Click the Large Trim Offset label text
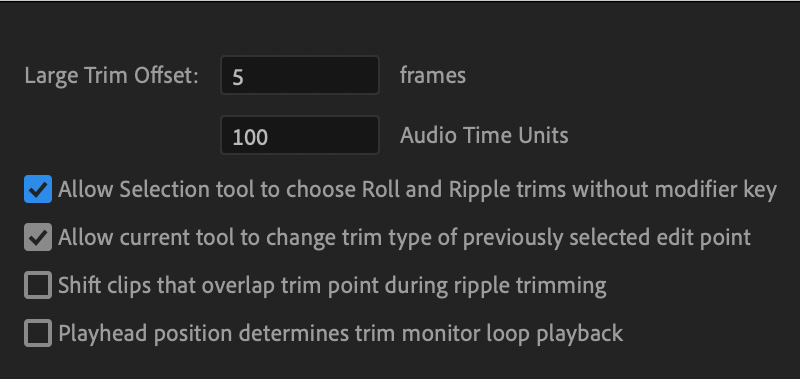 [112, 76]
